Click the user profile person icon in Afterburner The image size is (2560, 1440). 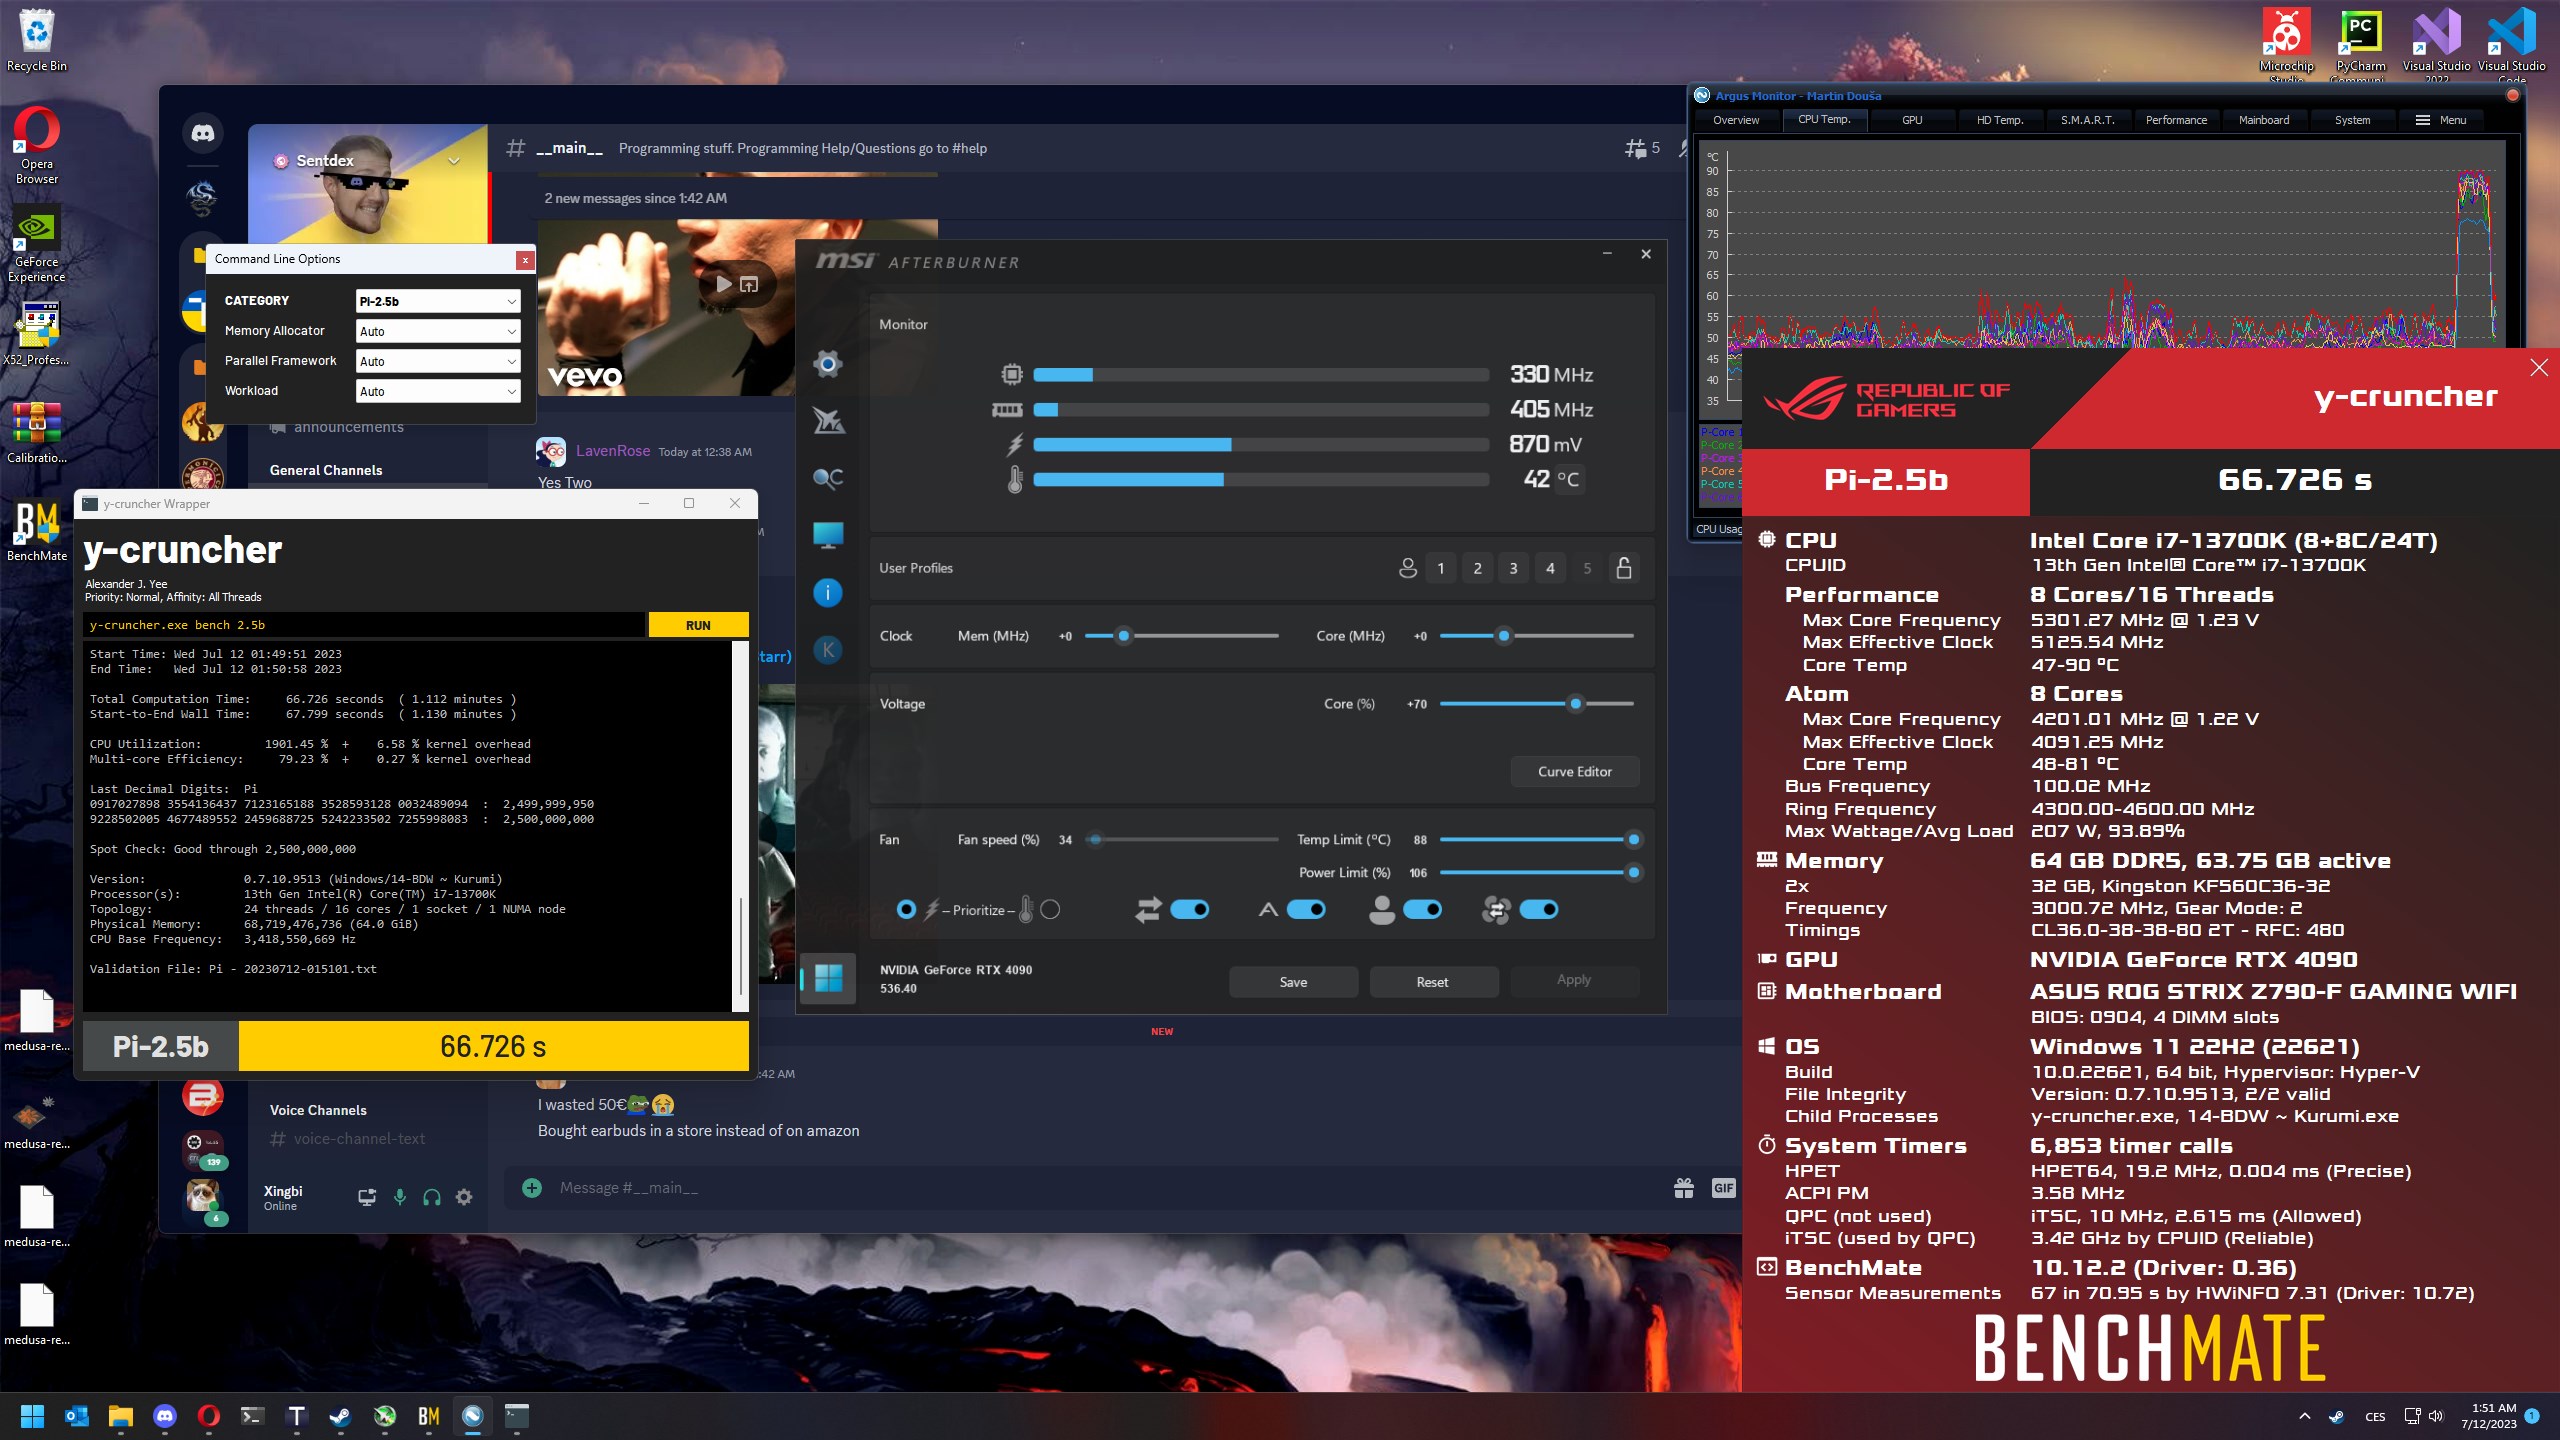click(1407, 568)
